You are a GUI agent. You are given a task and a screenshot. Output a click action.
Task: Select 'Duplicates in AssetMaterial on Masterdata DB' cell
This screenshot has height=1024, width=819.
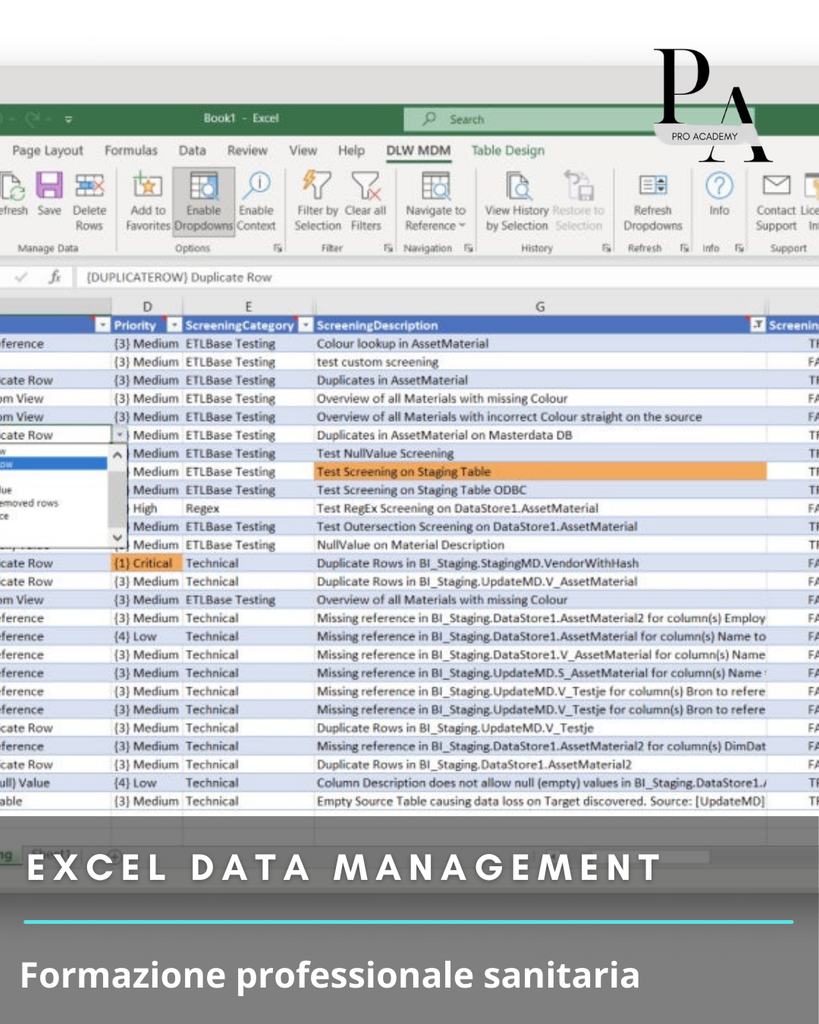(x=540, y=435)
